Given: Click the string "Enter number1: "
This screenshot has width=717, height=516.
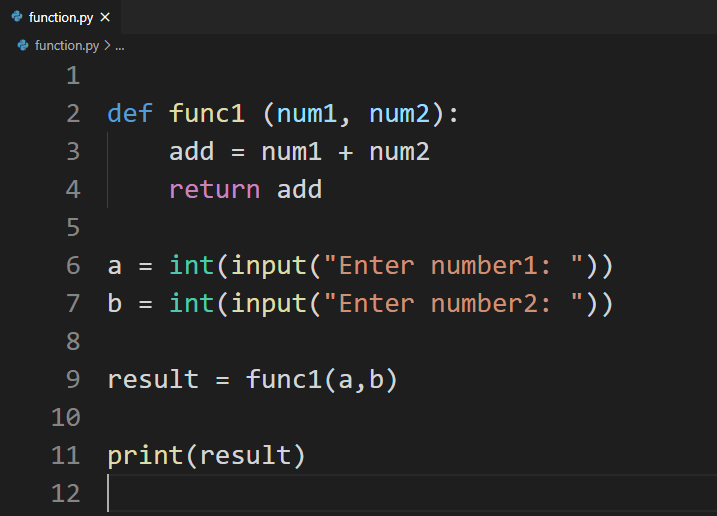Looking at the screenshot, I should tap(453, 266).
